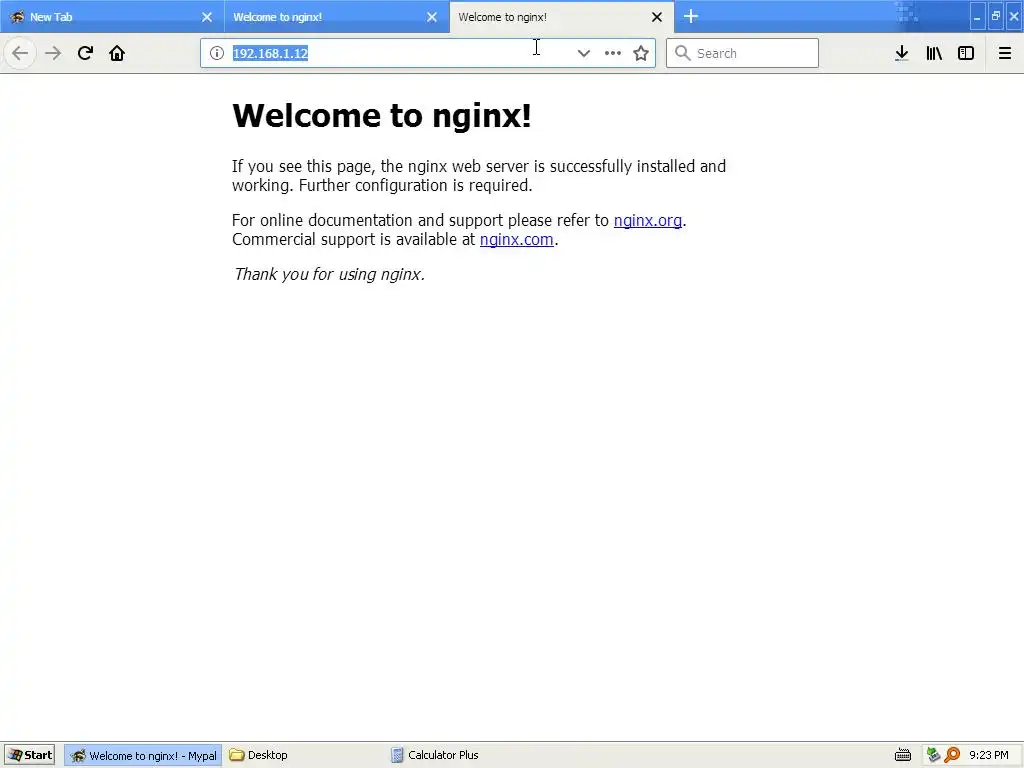Open the home page icon

point(117,53)
